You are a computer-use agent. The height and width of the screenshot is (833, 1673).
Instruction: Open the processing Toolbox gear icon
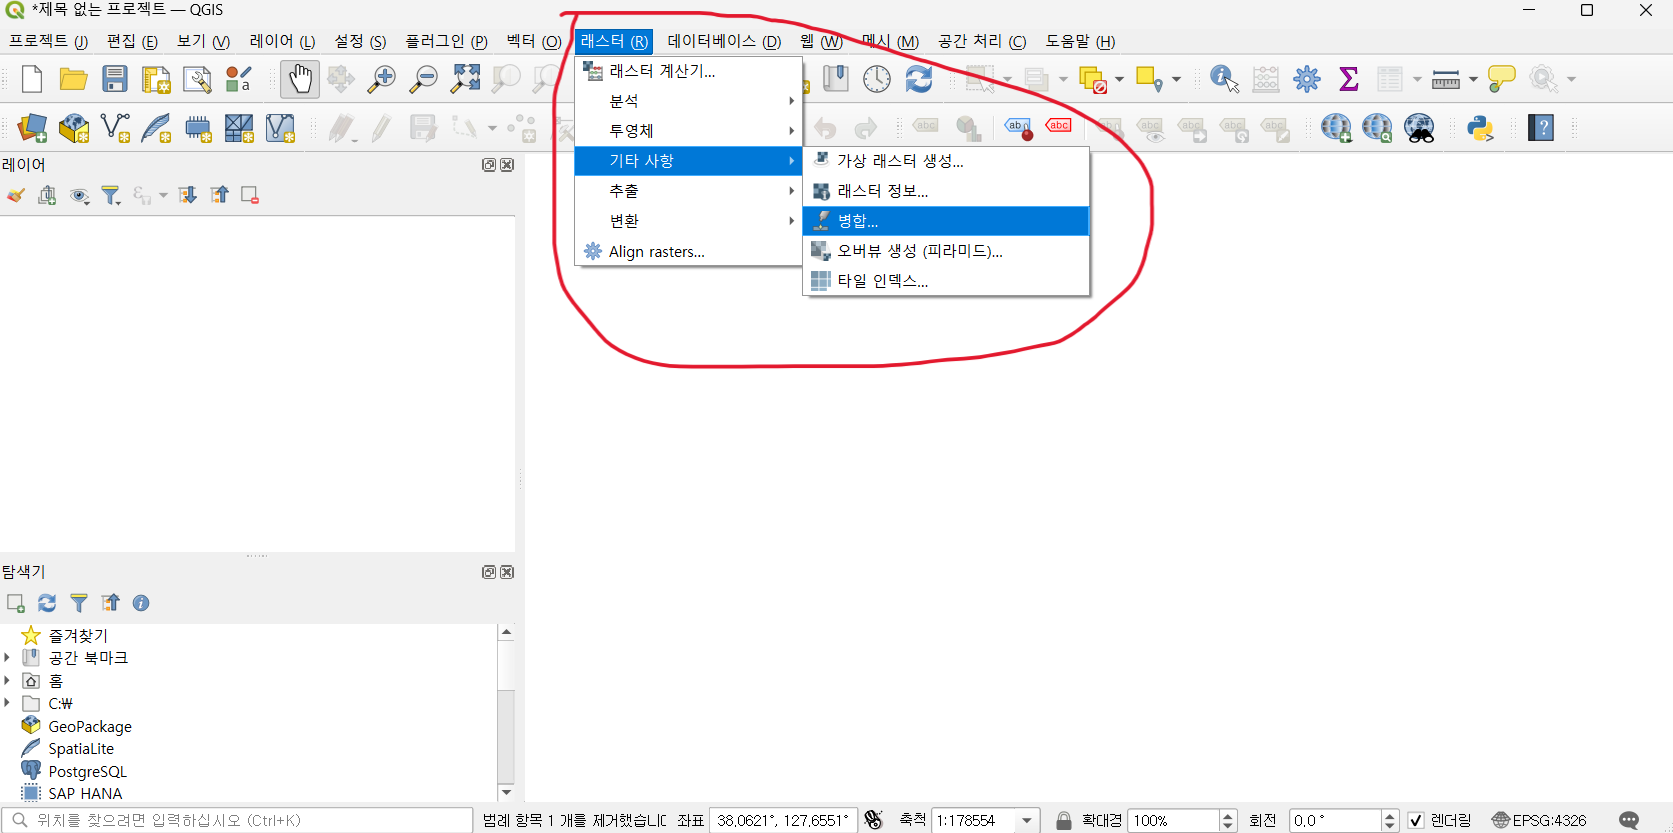(x=1307, y=79)
